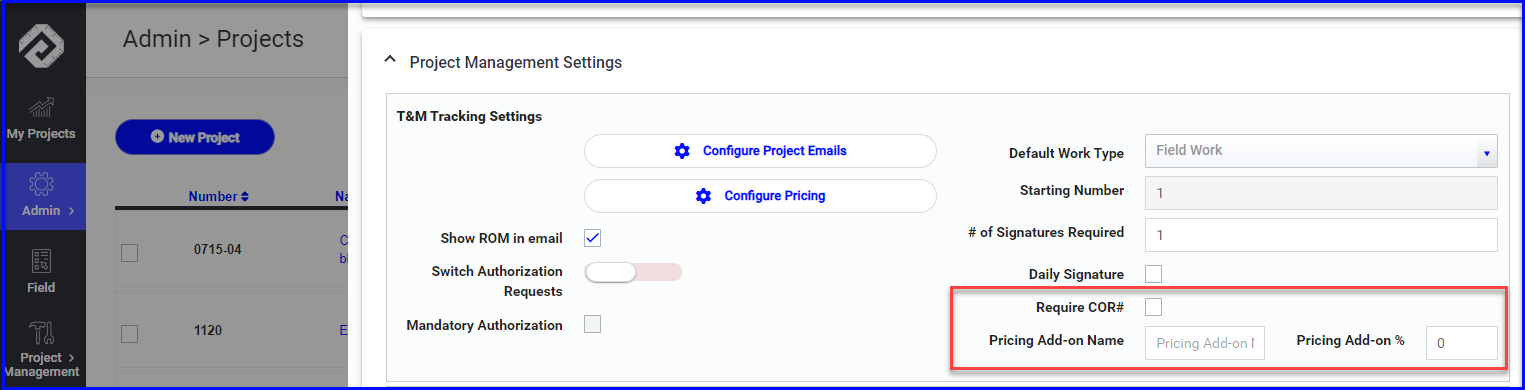Open the Project Management tools icon
Image resolution: width=1525 pixels, height=390 pixels.
coord(42,334)
